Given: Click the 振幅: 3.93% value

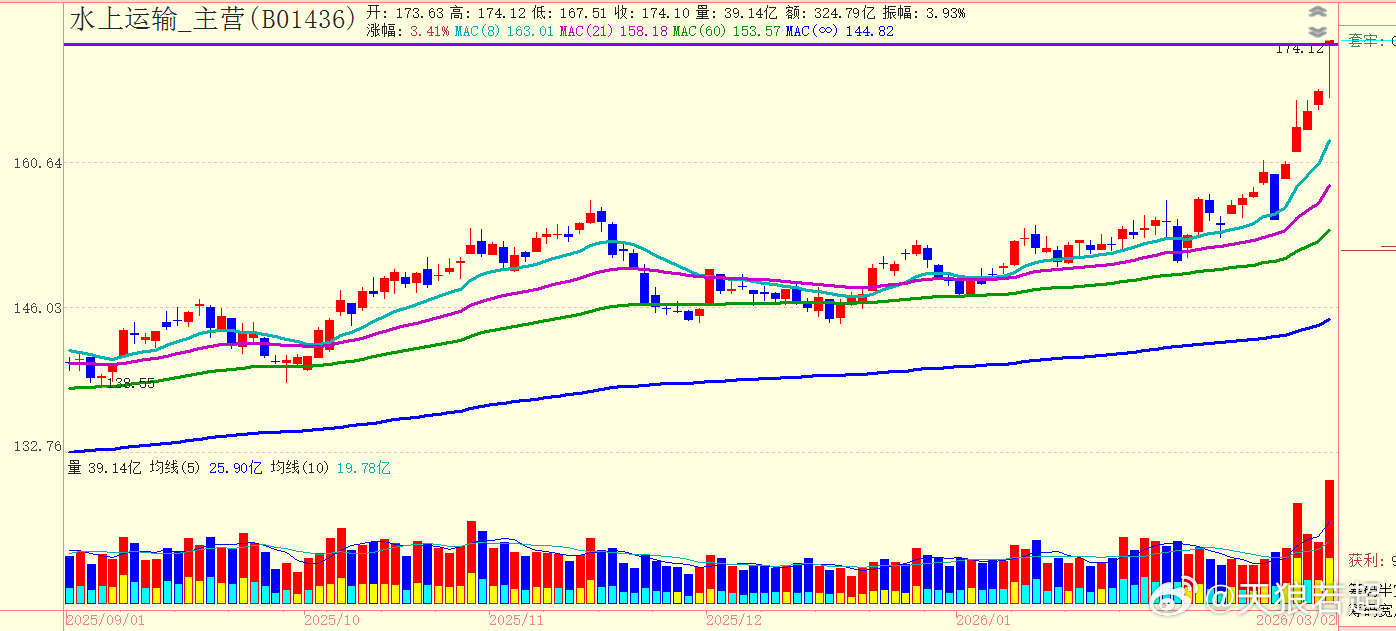Looking at the screenshot, I should click(x=923, y=13).
